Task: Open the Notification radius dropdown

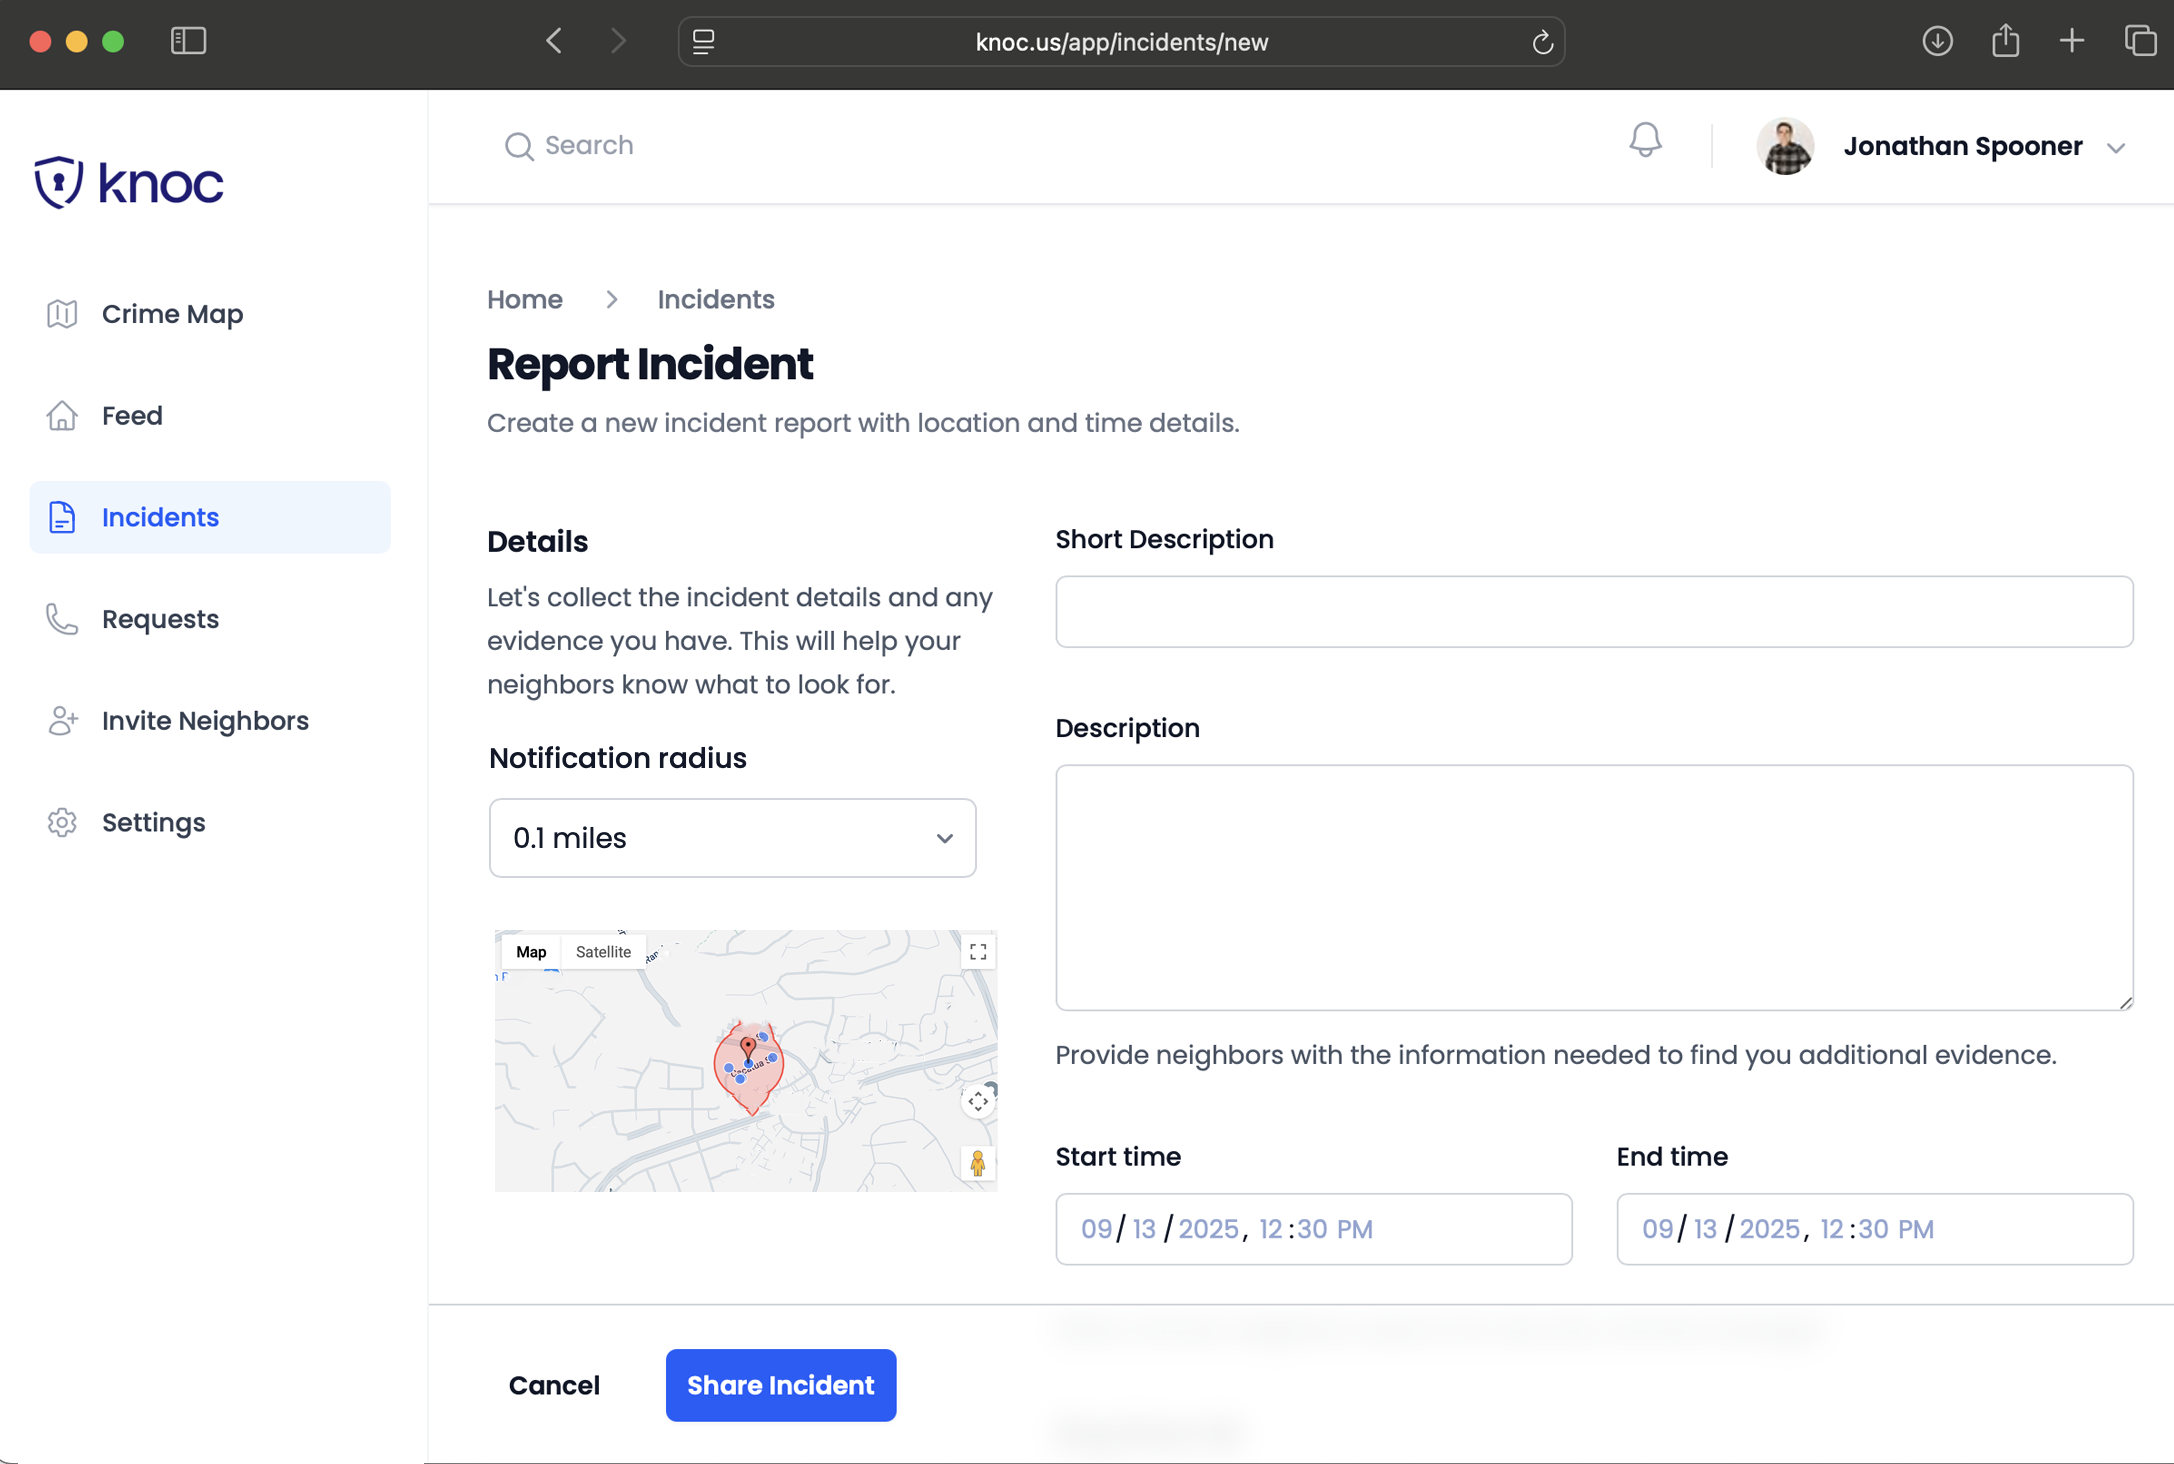Action: tap(732, 838)
